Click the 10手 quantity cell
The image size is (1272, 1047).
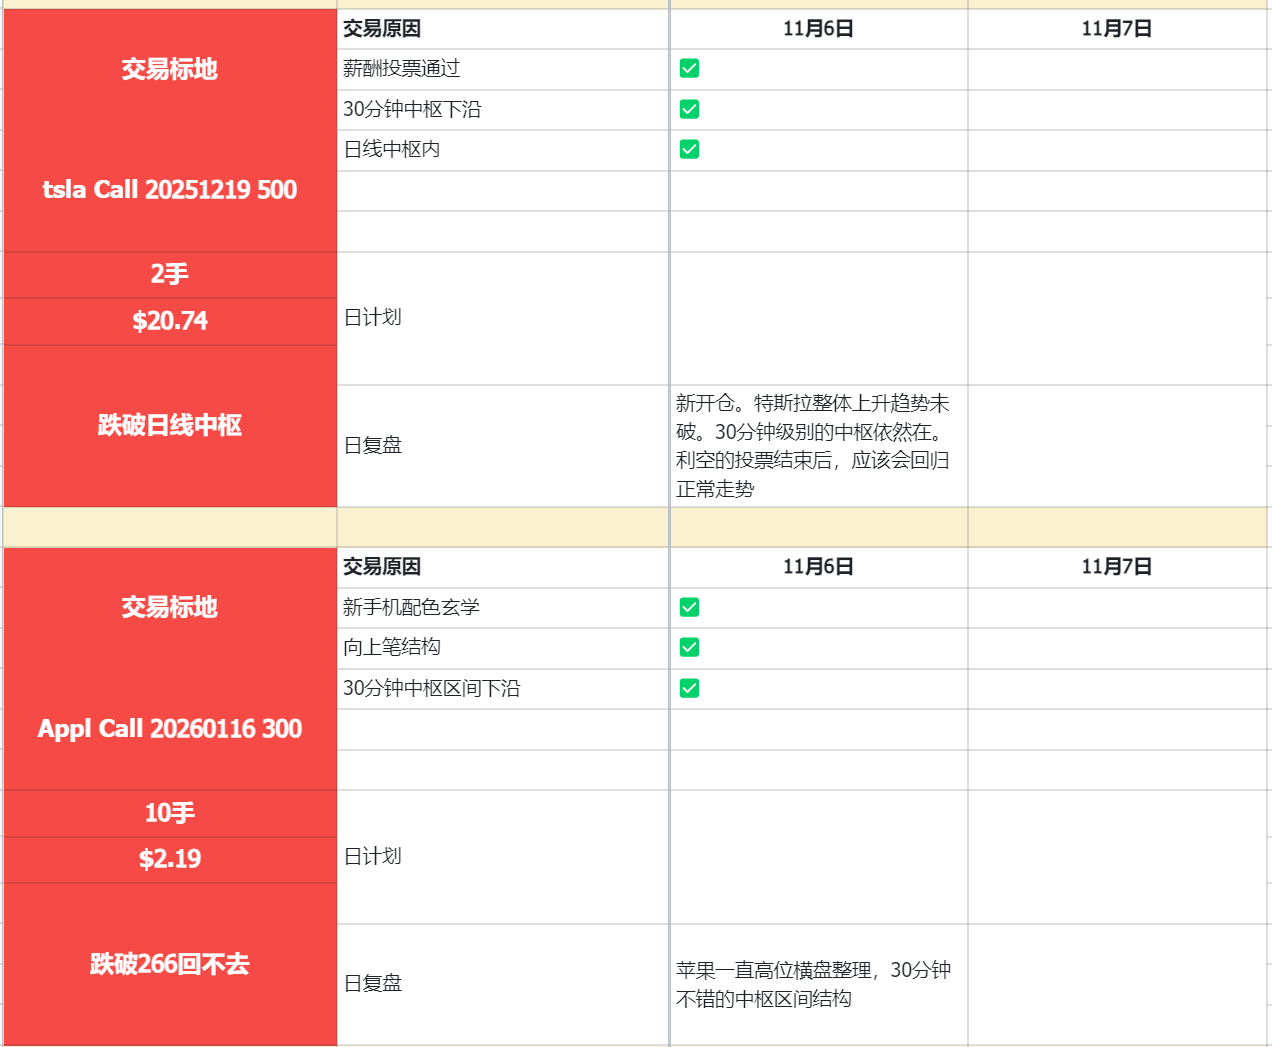tap(170, 813)
